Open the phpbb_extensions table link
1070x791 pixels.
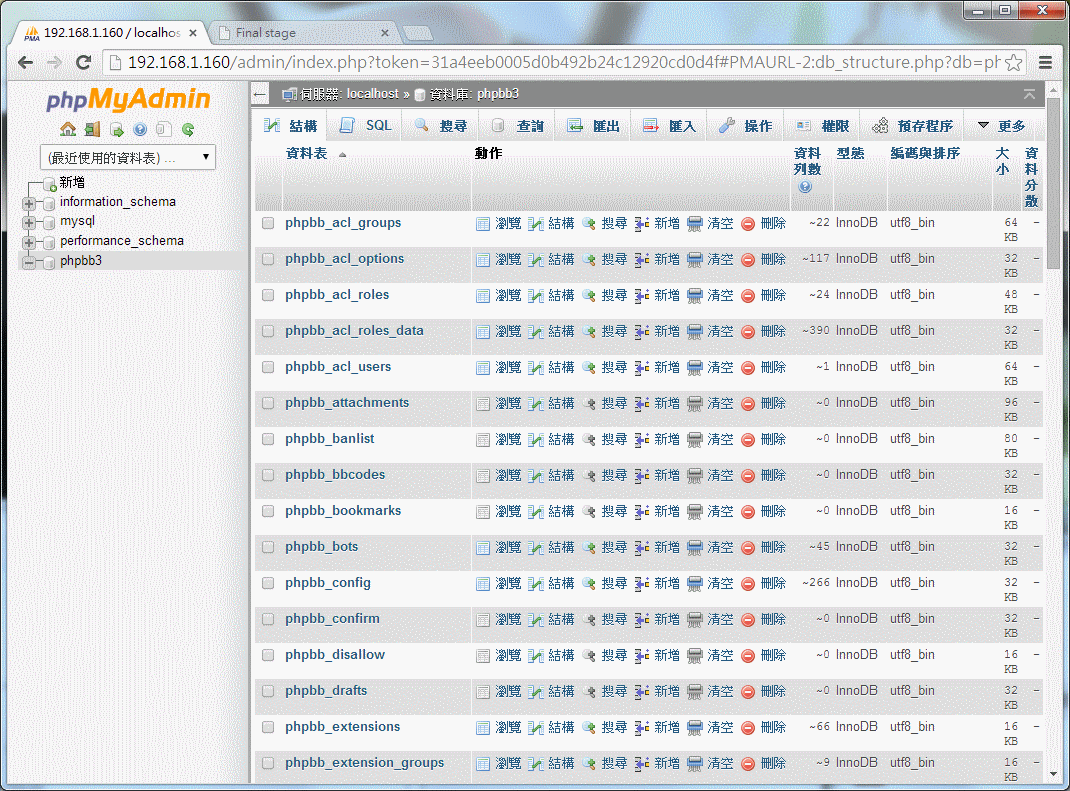(x=343, y=727)
